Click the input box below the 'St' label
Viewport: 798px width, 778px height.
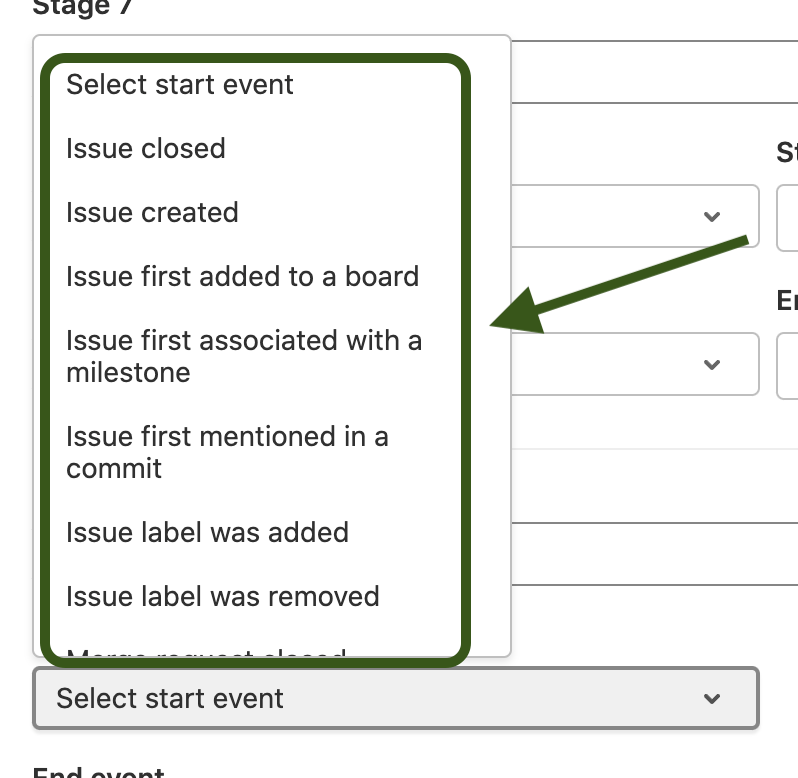[788, 216]
